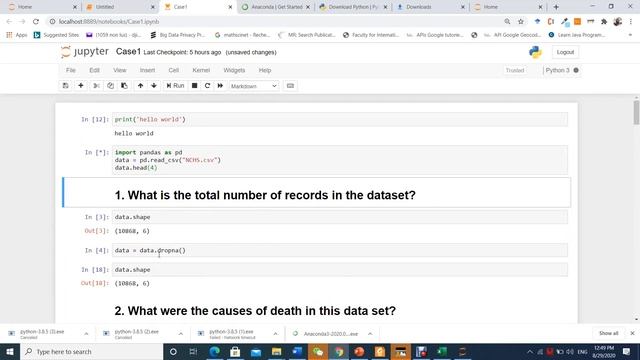Click the Python 3 kernel indicator
This screenshot has width=640, height=360.
click(x=562, y=70)
